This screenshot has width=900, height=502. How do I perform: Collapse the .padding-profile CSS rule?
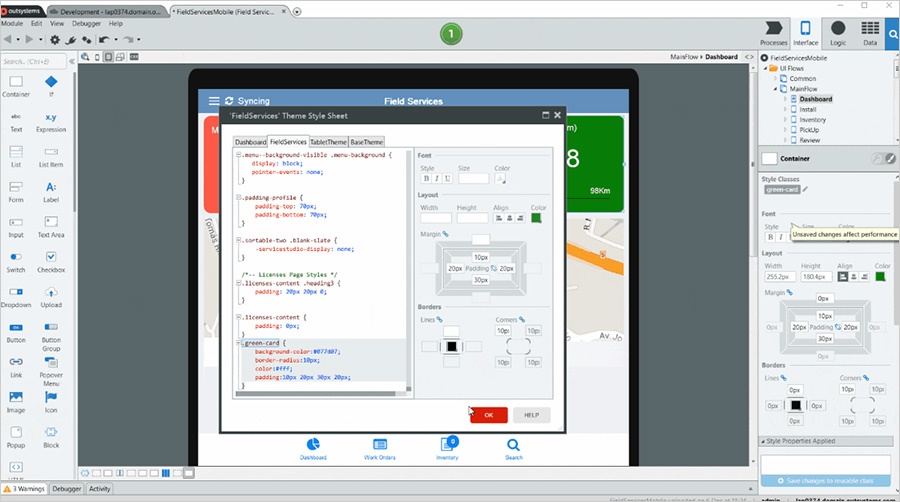(x=239, y=197)
